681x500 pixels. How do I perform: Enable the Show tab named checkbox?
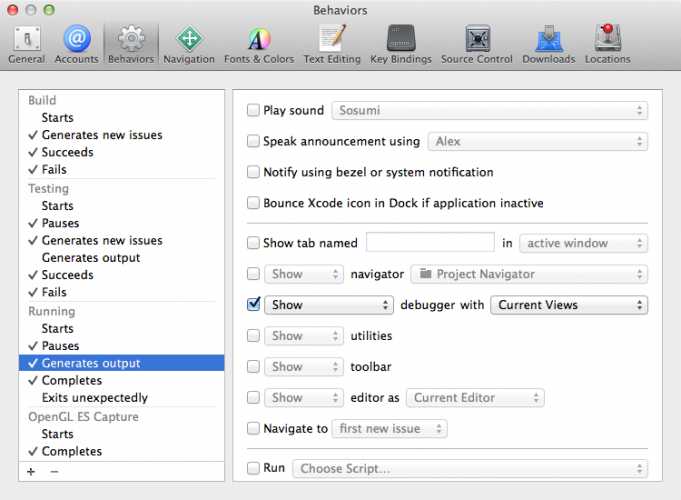253,242
